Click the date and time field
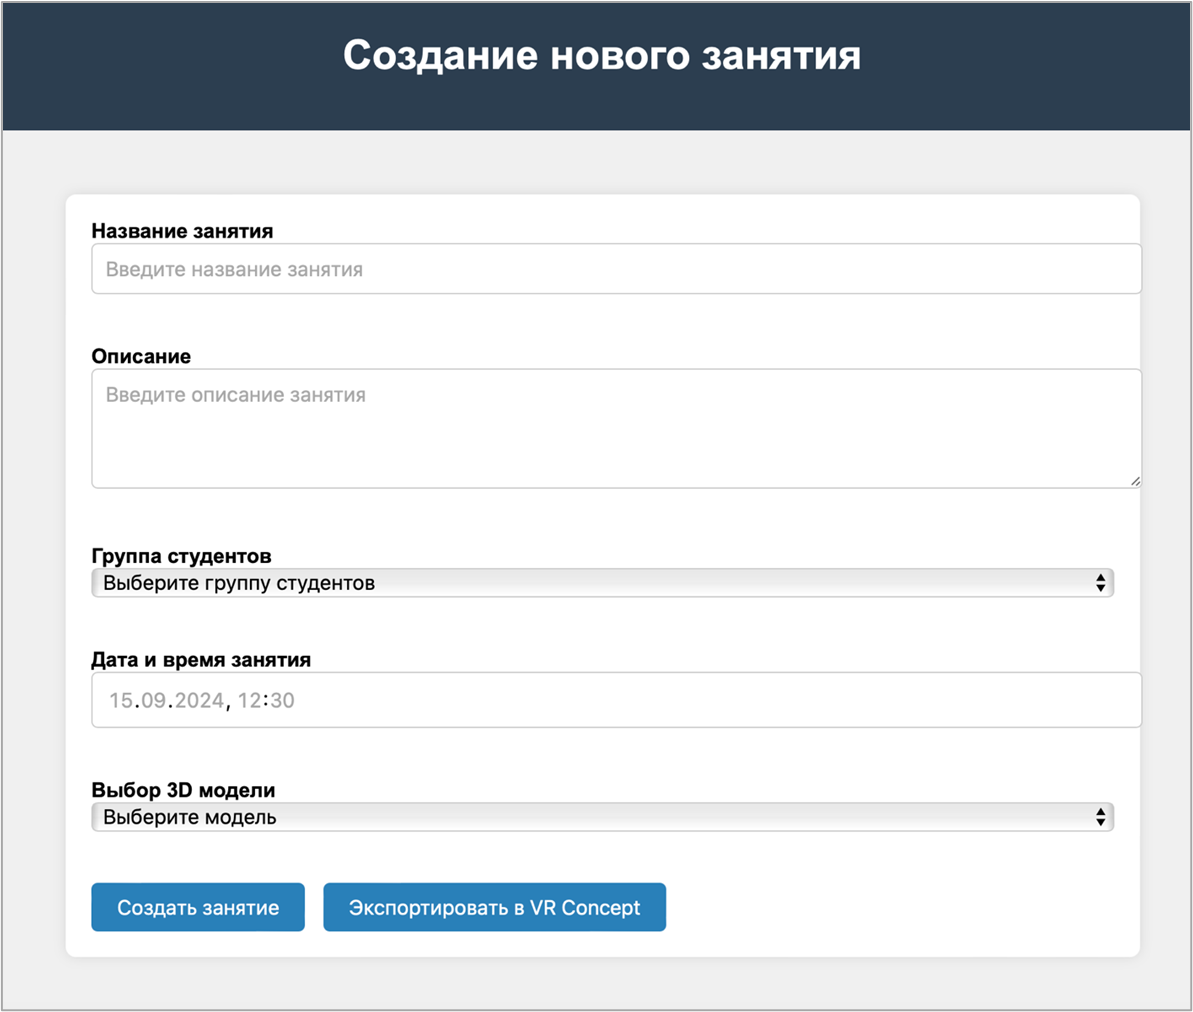The image size is (1193, 1012). 615,700
